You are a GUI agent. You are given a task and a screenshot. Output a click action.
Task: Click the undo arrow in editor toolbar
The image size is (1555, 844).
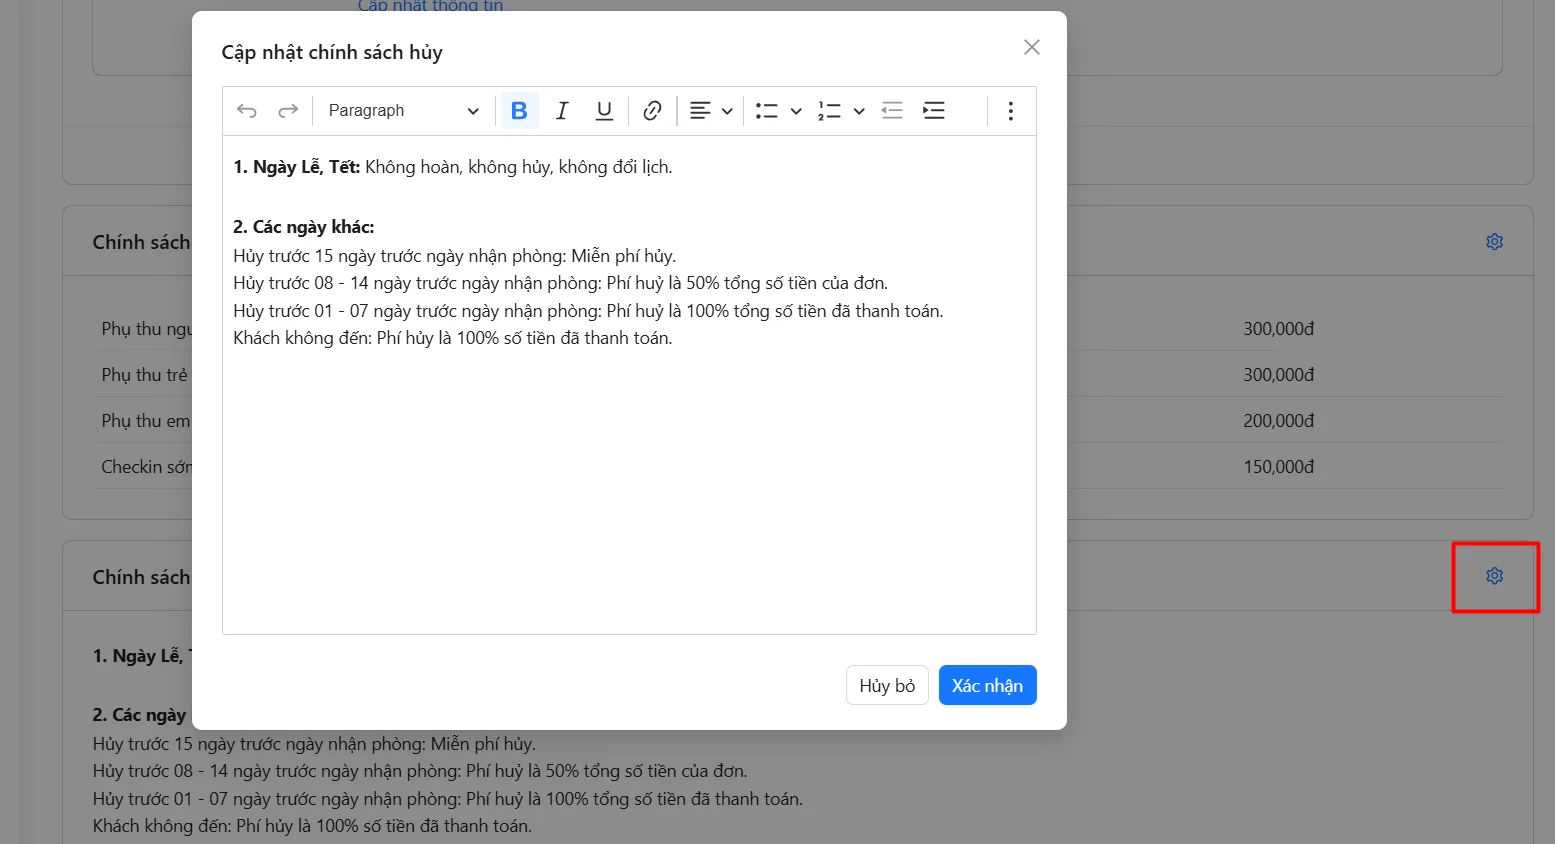click(x=247, y=111)
